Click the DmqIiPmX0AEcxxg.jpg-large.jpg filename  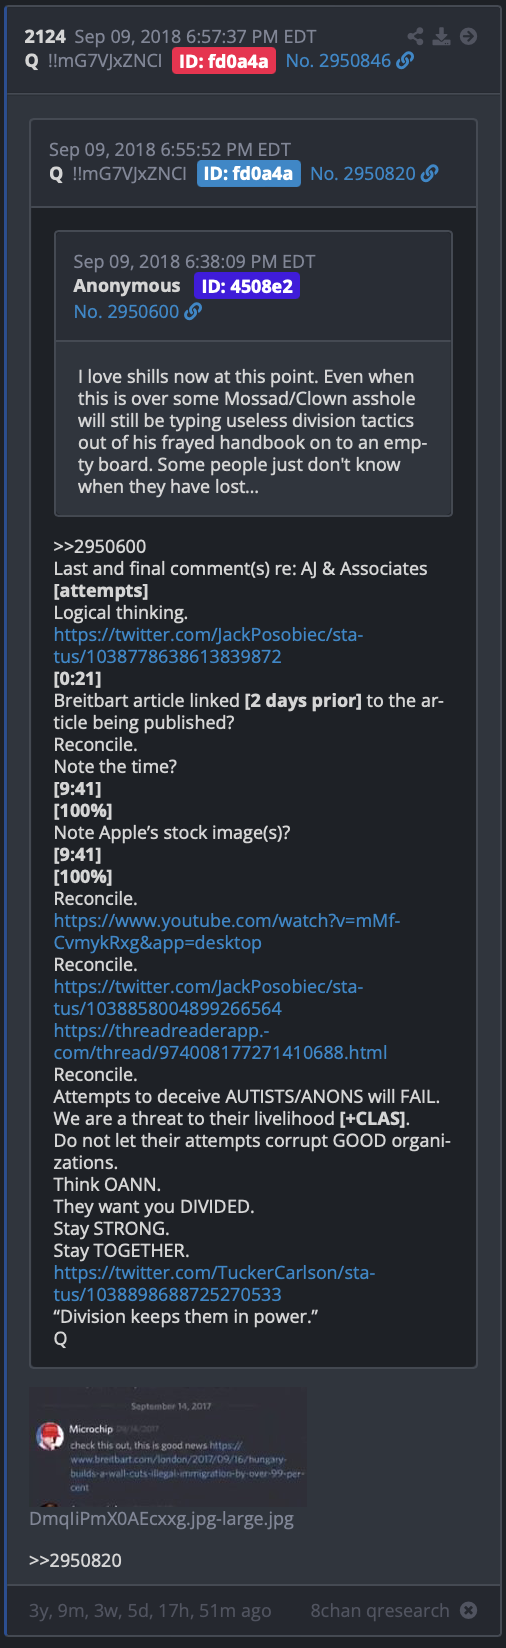point(161,1519)
